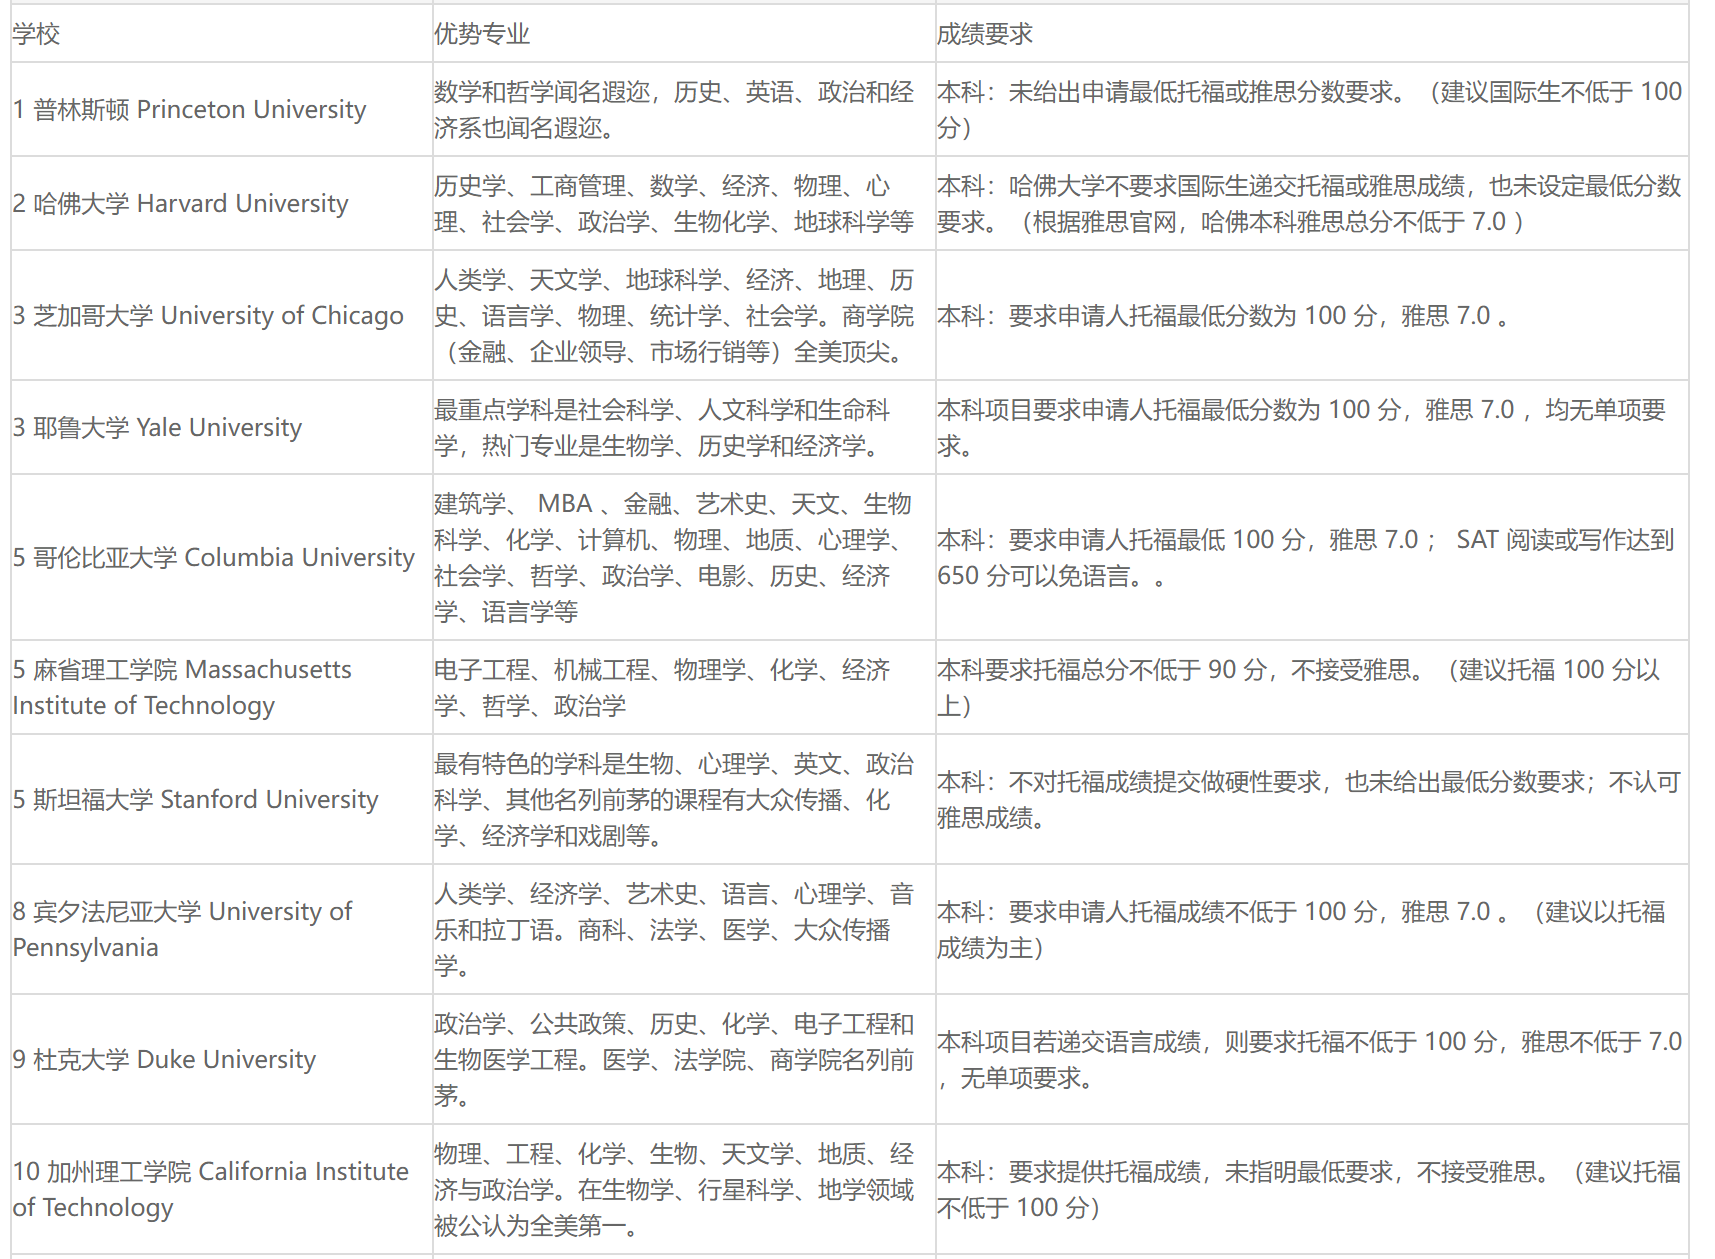Click Duke's majors cell starting with 政治学
1715x1259 pixels.
point(673,1060)
